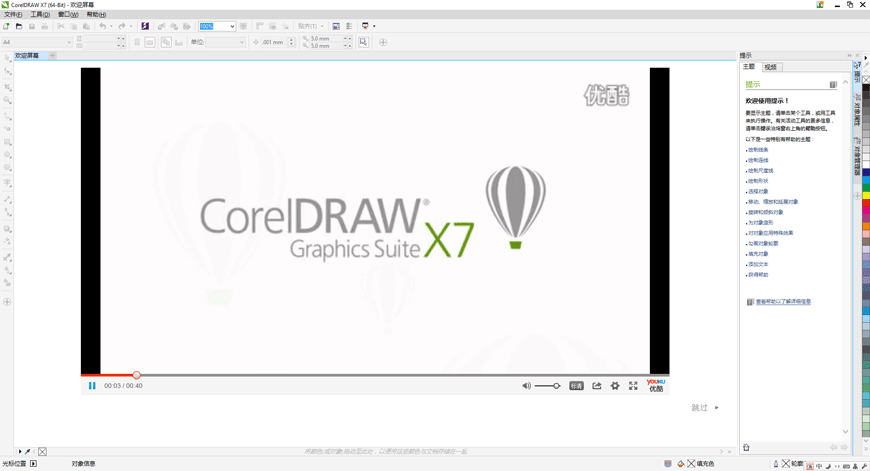Image resolution: width=870 pixels, height=471 pixels.
Task: Click the video quality 标清 button
Action: click(576, 386)
